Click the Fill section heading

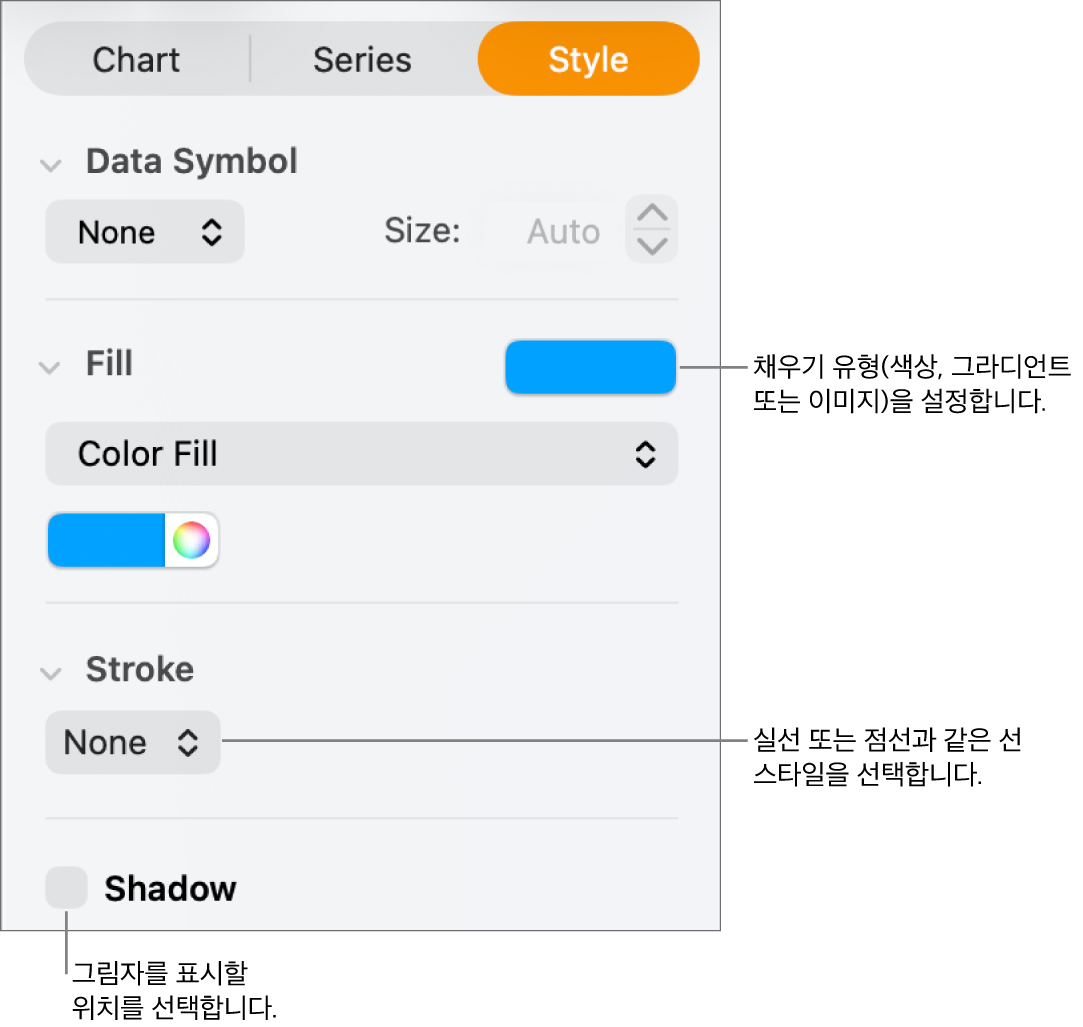tap(109, 364)
